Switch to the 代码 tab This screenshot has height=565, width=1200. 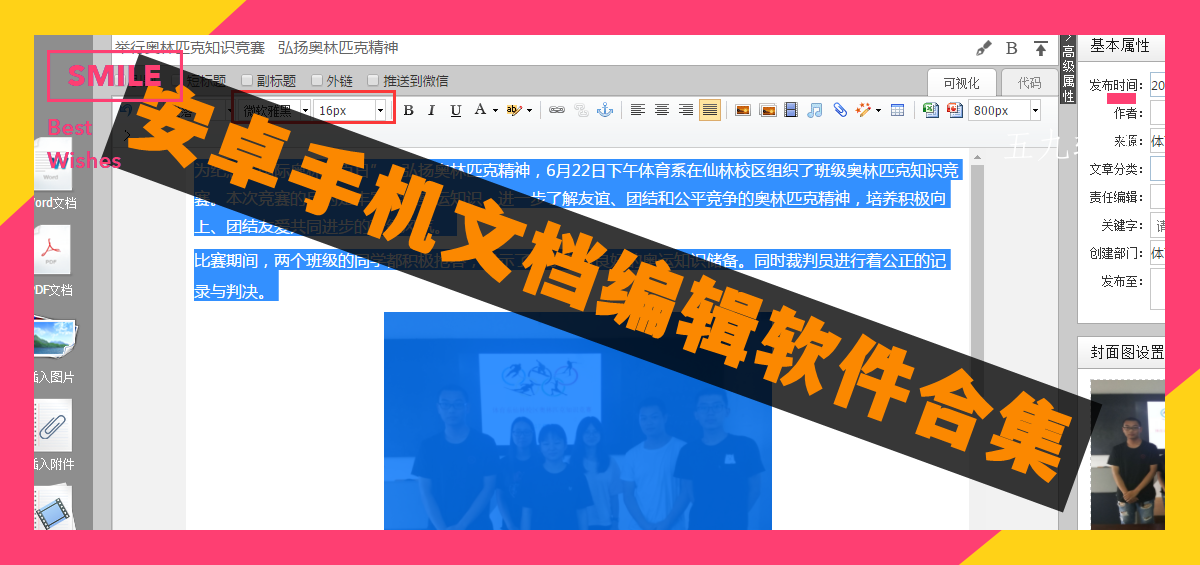1029,83
